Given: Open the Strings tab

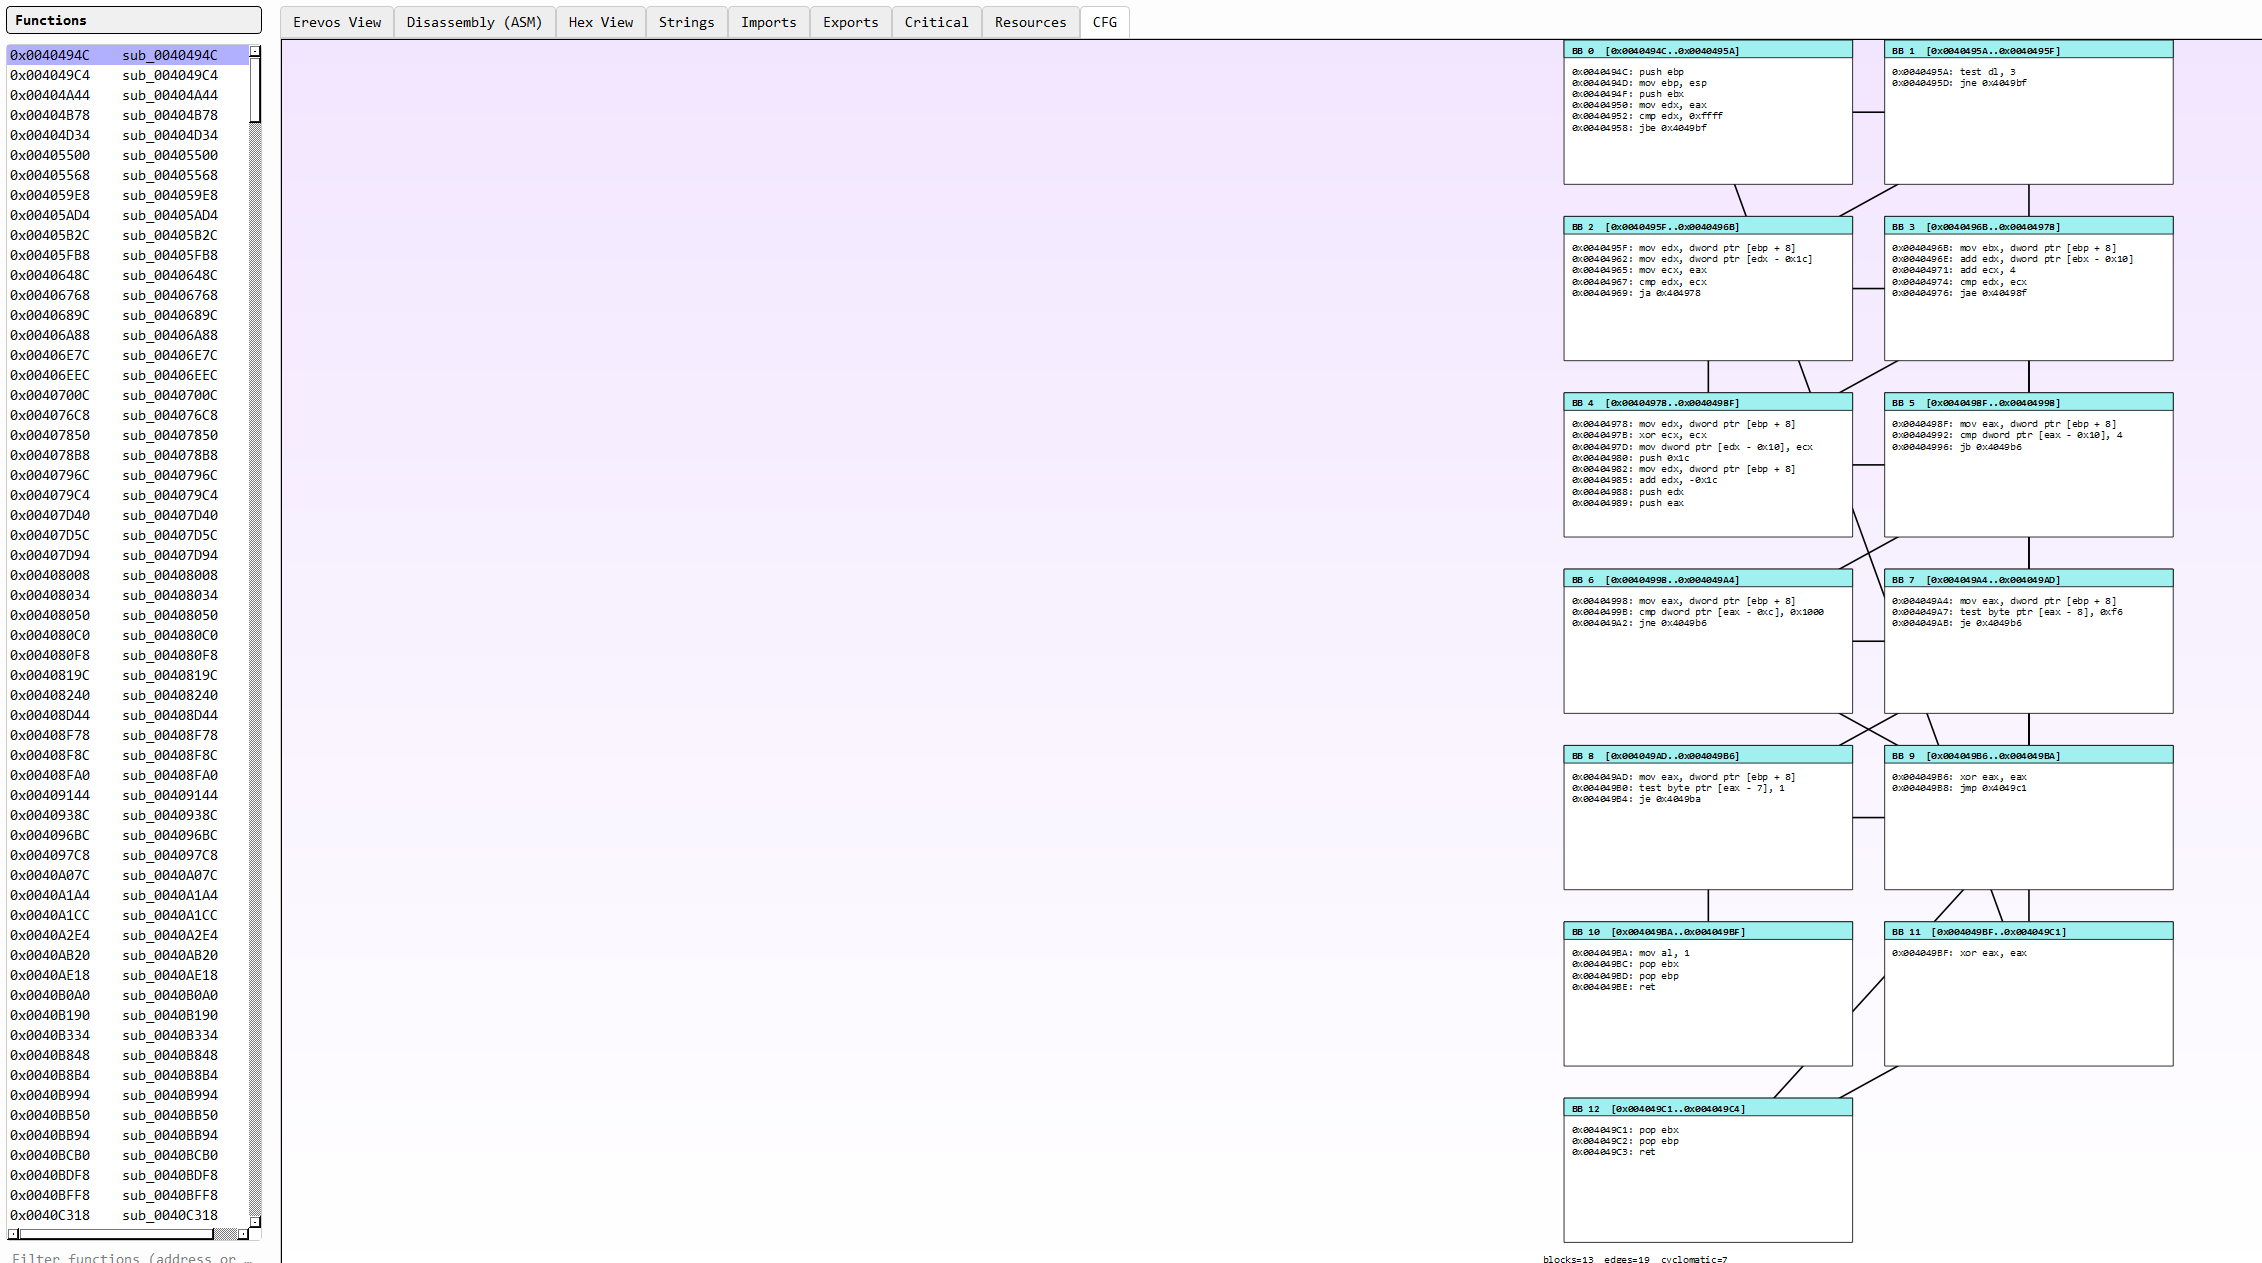Looking at the screenshot, I should click(x=686, y=22).
